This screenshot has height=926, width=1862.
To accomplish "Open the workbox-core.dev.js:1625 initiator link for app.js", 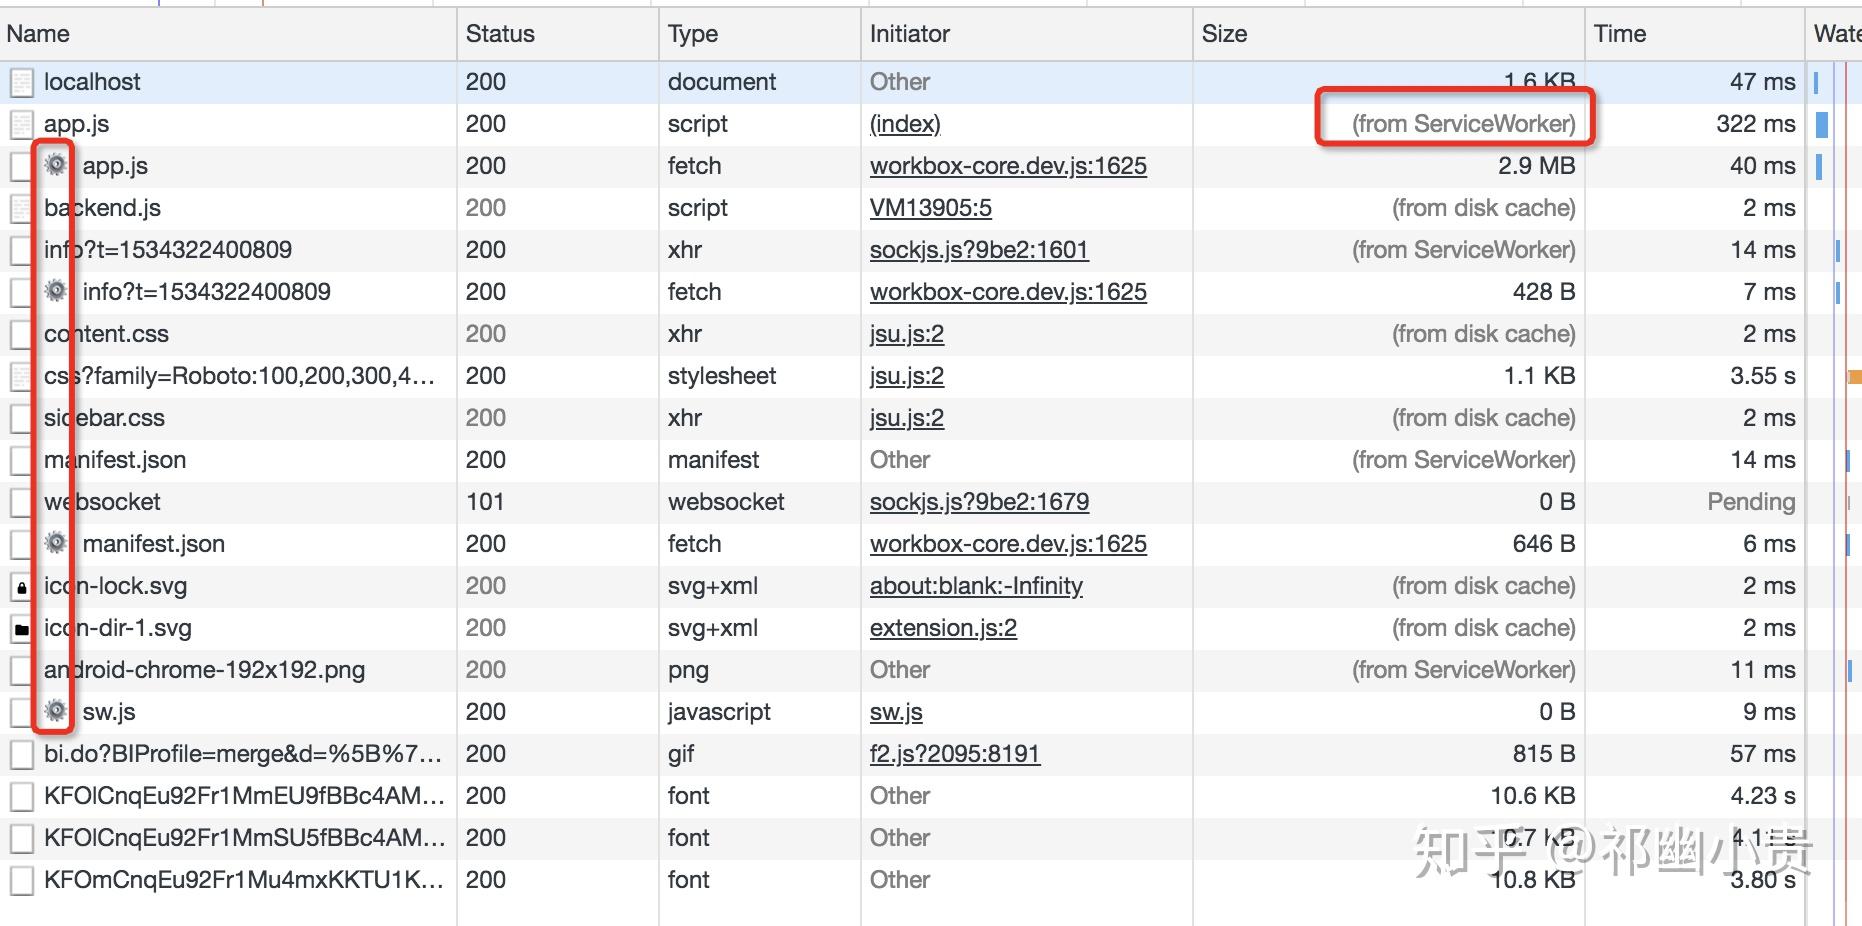I will [1008, 166].
